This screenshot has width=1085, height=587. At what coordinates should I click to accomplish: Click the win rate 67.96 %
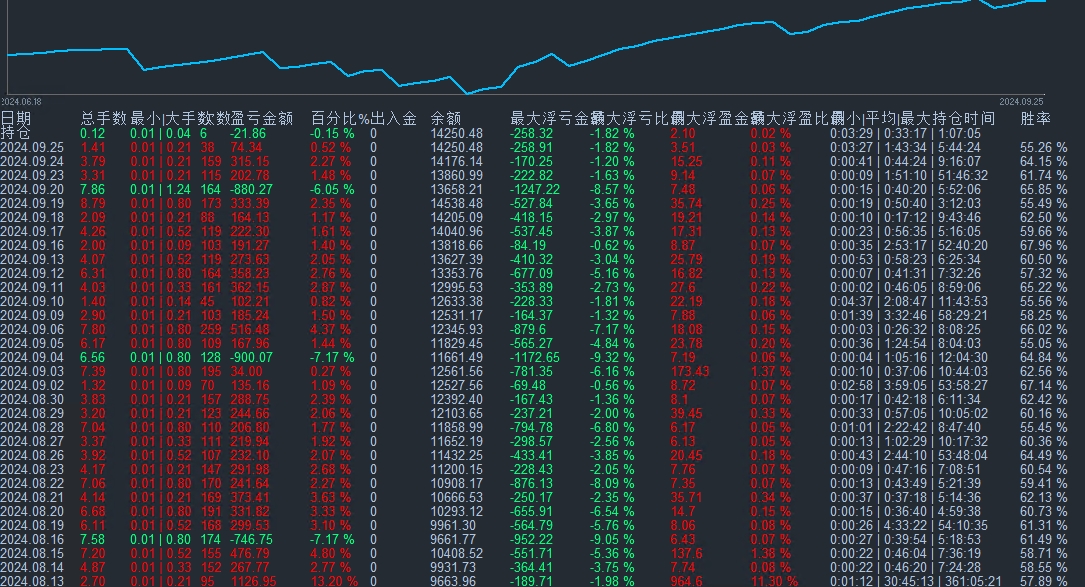(x=1043, y=246)
